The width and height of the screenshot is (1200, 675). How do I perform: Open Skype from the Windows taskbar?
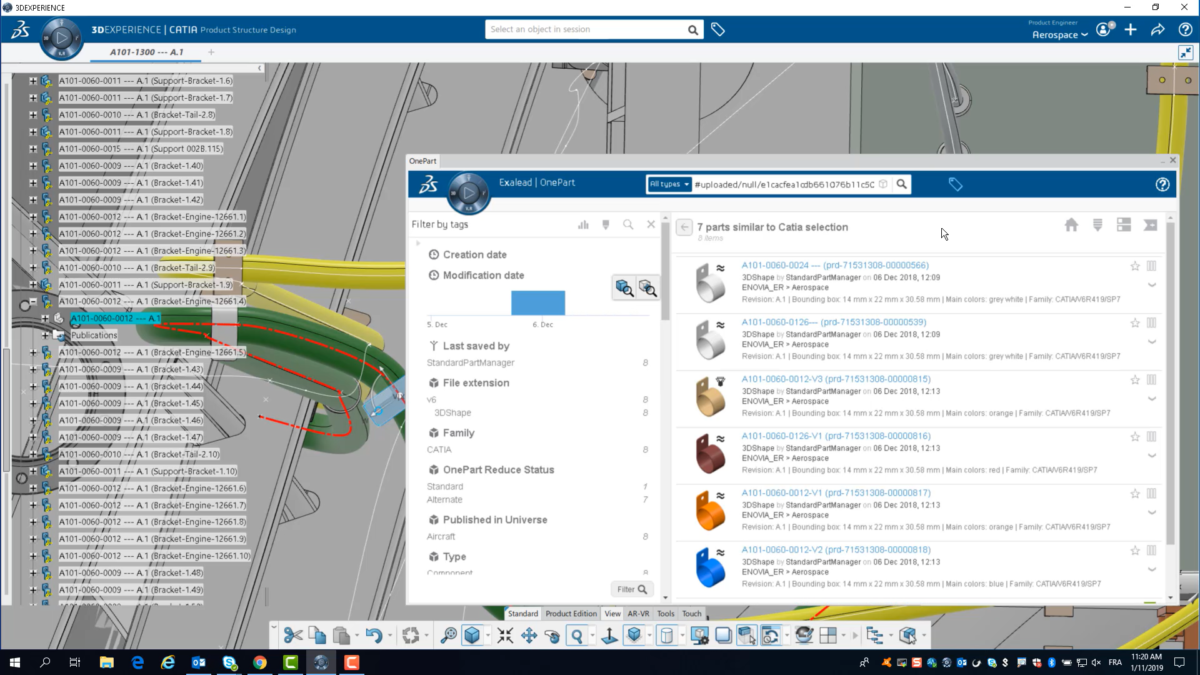click(x=230, y=662)
